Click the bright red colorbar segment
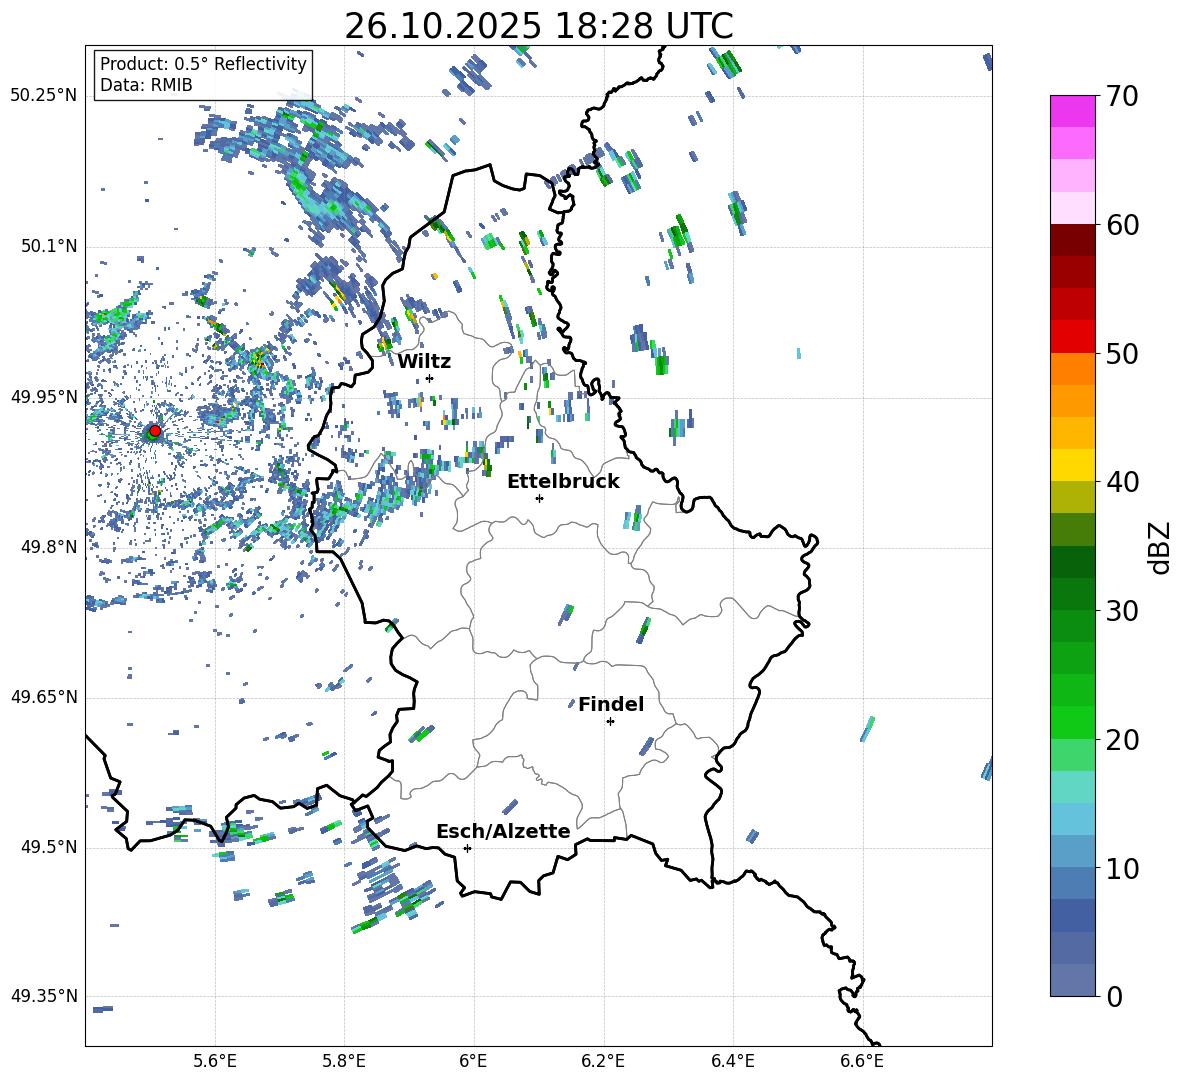 1073,336
